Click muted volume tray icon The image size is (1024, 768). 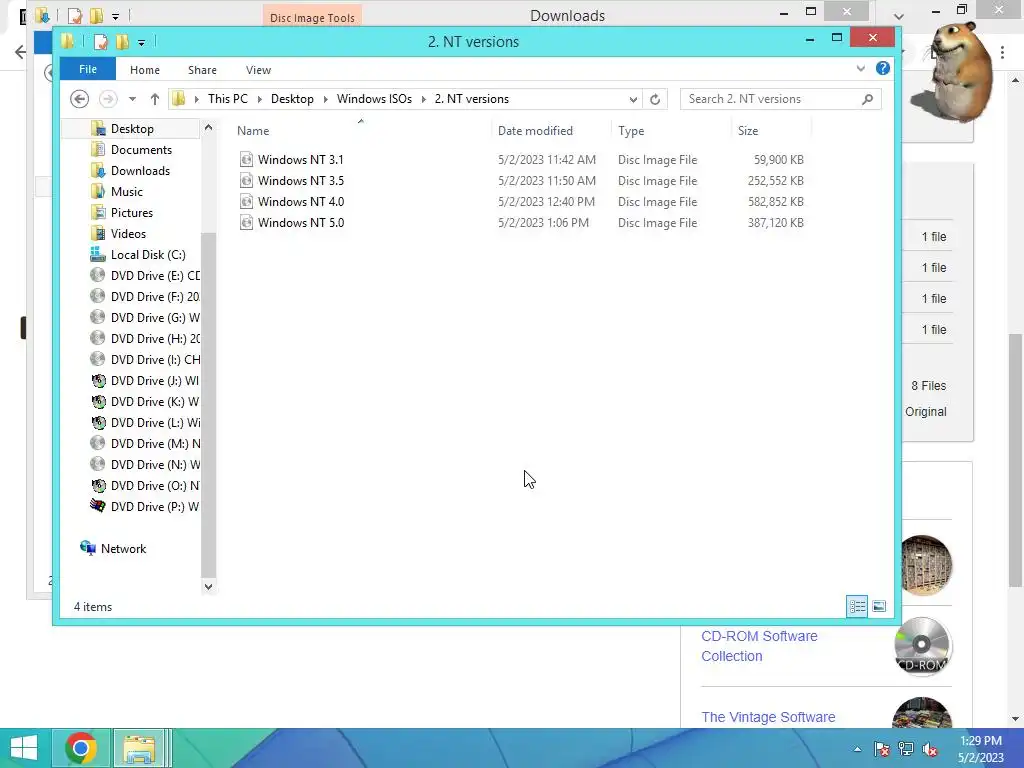930,749
